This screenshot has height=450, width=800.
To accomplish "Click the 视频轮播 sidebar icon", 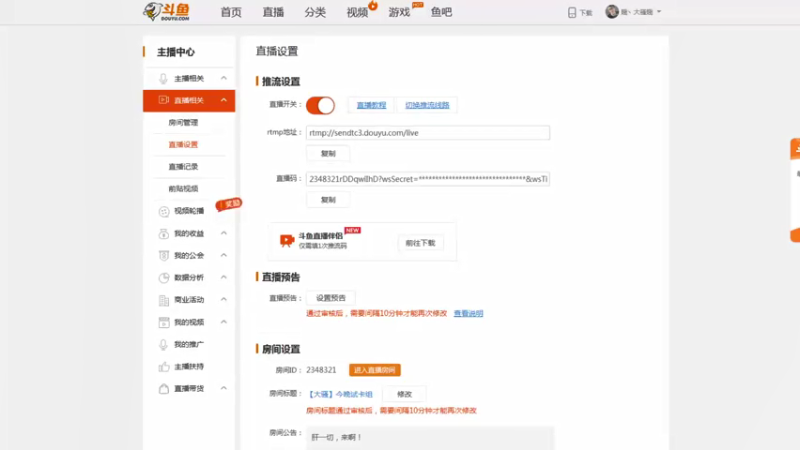I will pos(164,211).
